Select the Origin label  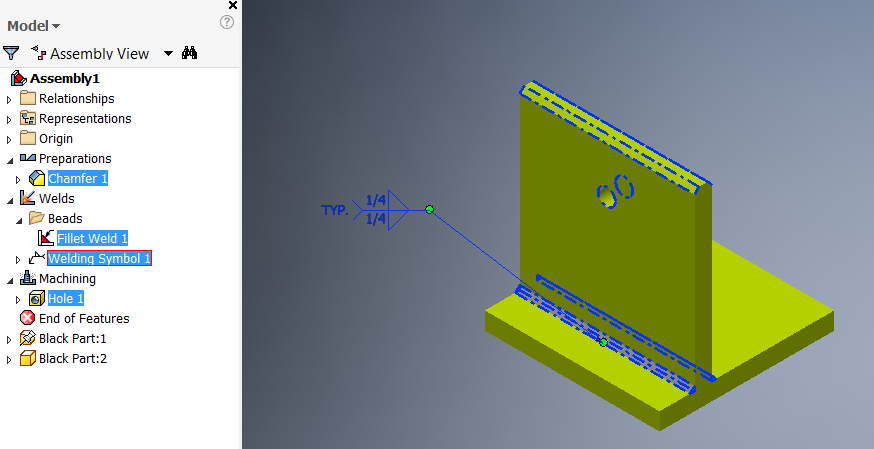[56, 139]
